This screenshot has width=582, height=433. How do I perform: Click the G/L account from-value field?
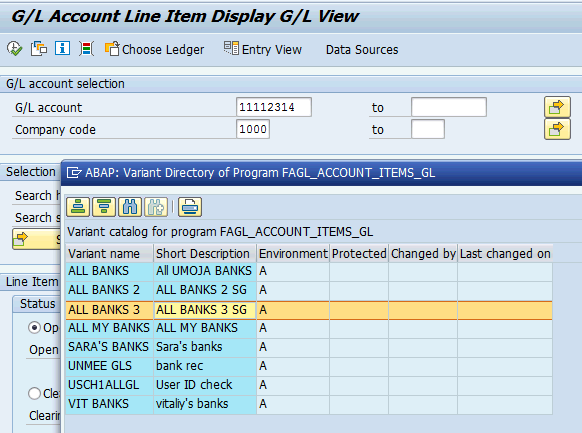[274, 107]
